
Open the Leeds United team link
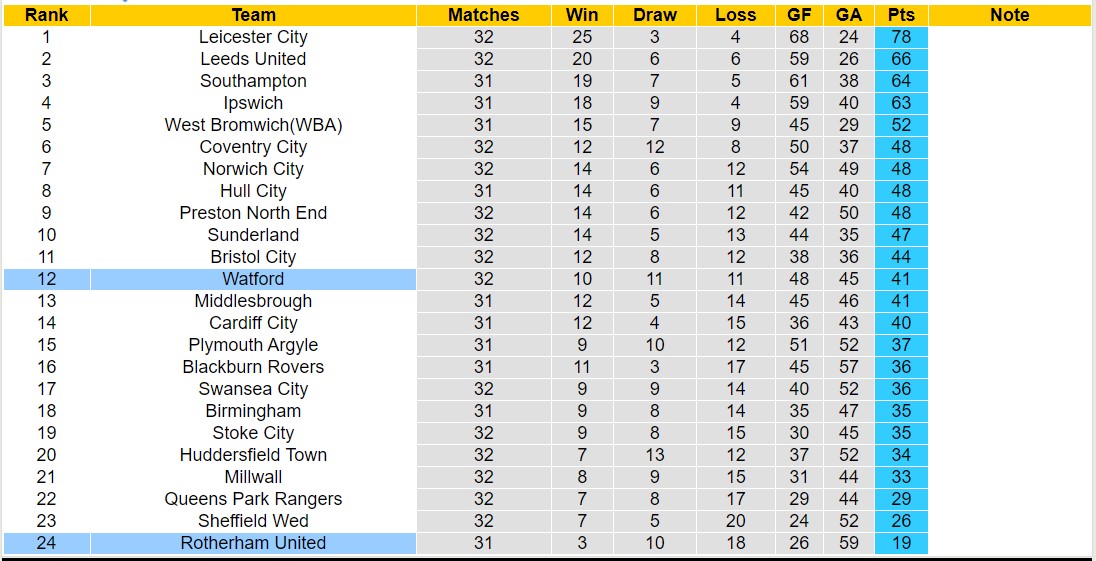click(x=253, y=59)
